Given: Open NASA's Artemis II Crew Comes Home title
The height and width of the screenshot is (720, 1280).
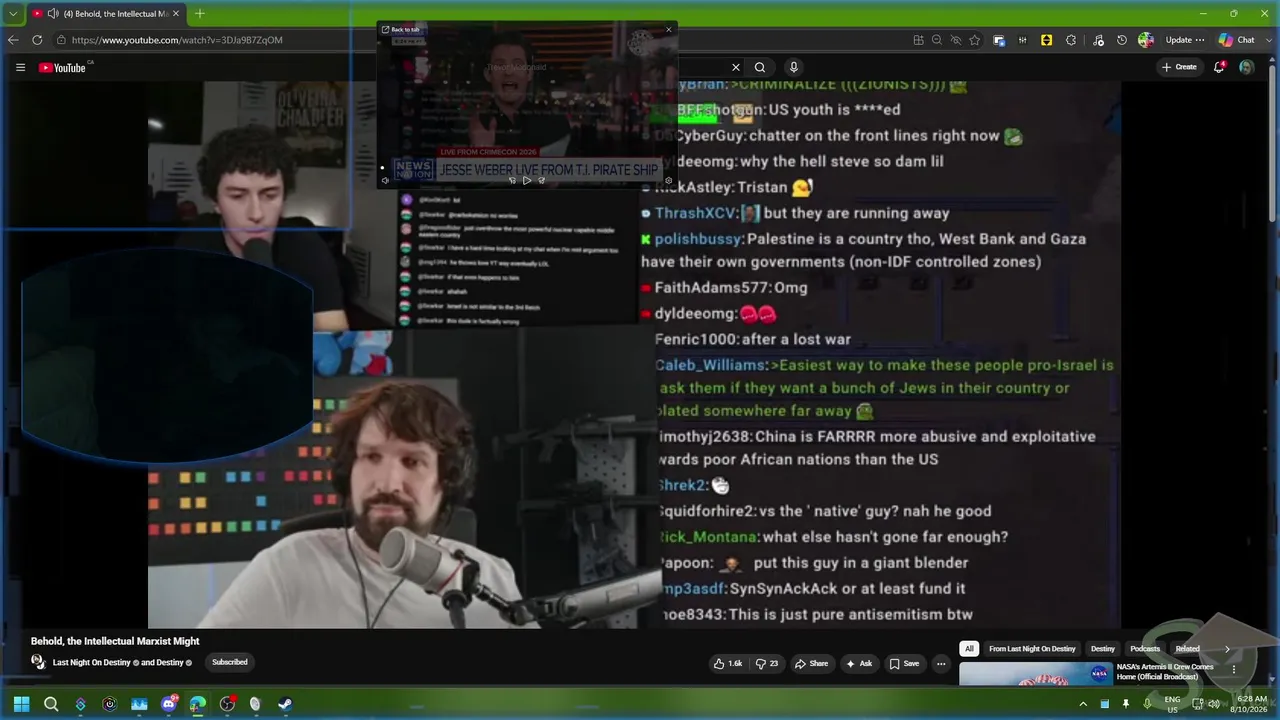Looking at the screenshot, I should [x=1165, y=672].
